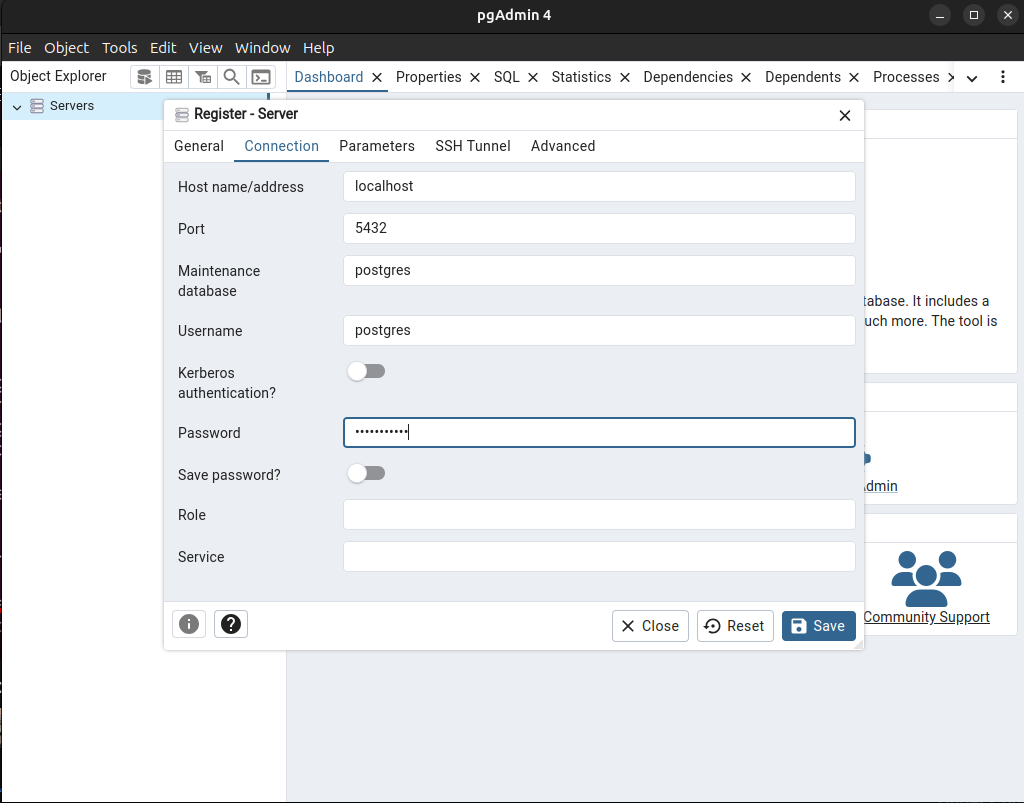Viewport: 1024px width, 803px height.
Task: Click the Query Tool icon in Object Explorer
Action: click(145, 77)
